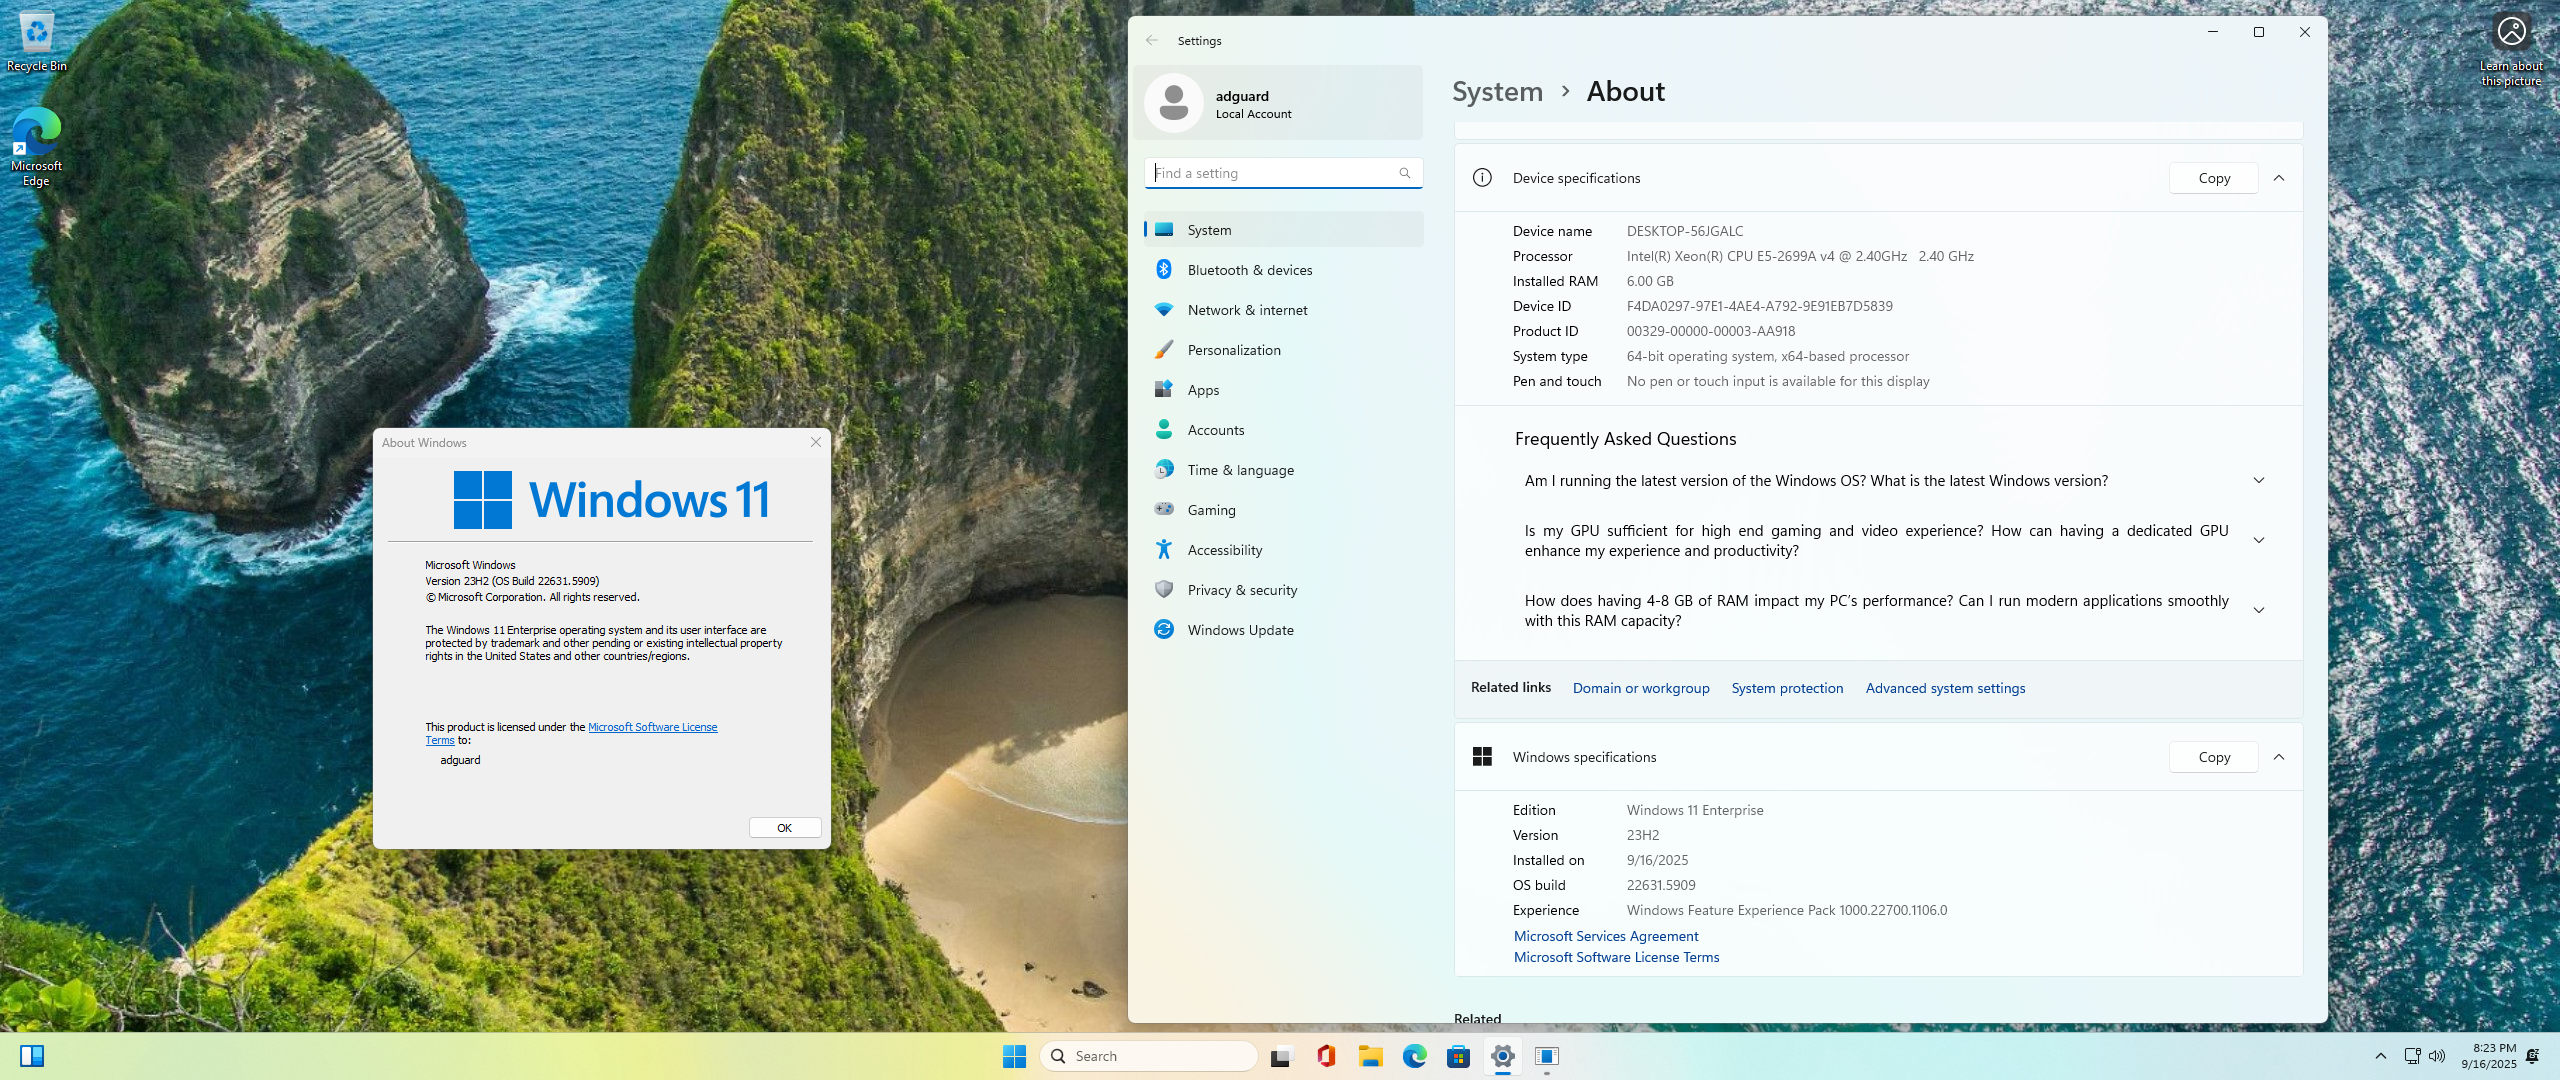Collapse the Windows specifications section
2560x1080 pixels.
[2279, 757]
